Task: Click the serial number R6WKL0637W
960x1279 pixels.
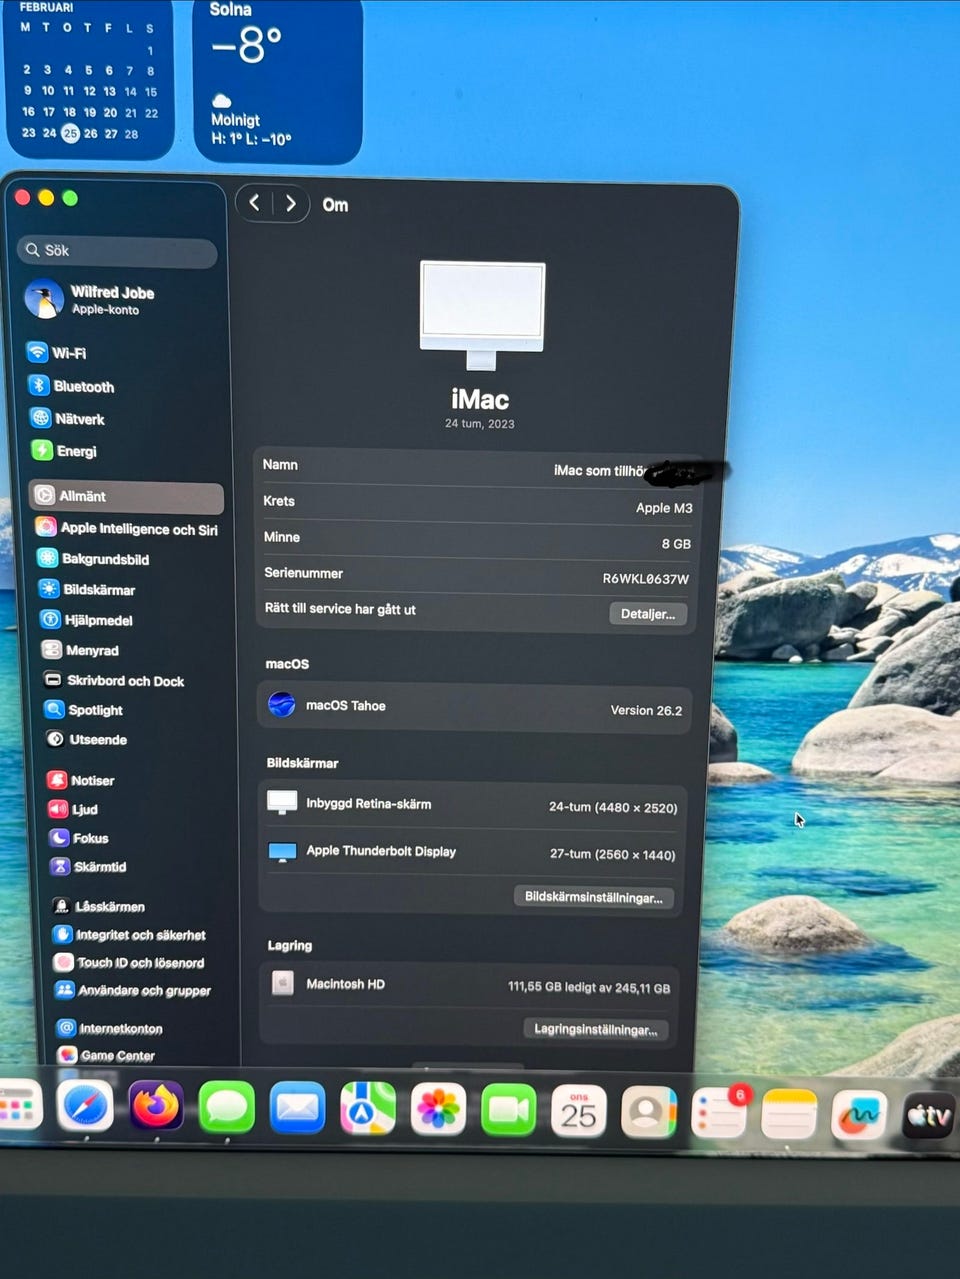Action: click(x=645, y=578)
